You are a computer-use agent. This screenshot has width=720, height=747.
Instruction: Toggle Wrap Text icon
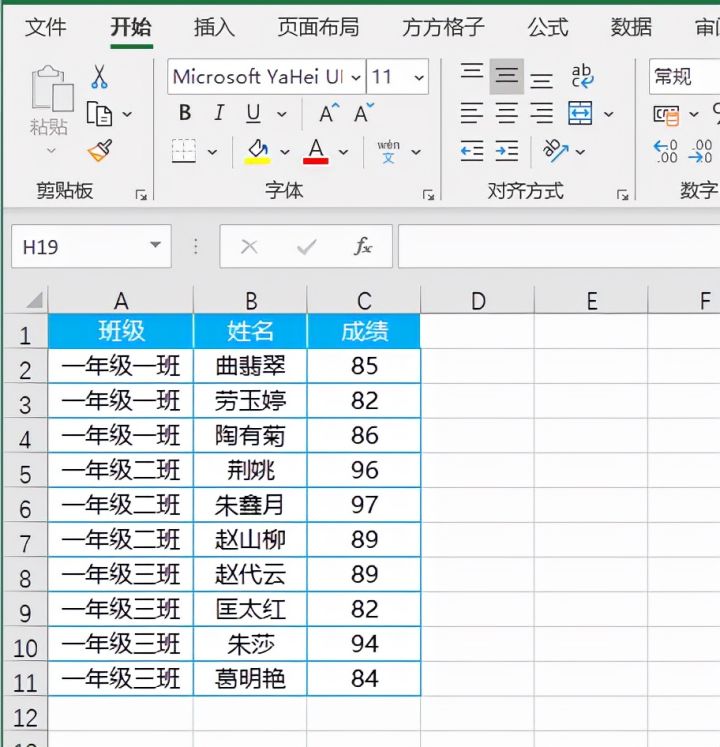tap(582, 77)
